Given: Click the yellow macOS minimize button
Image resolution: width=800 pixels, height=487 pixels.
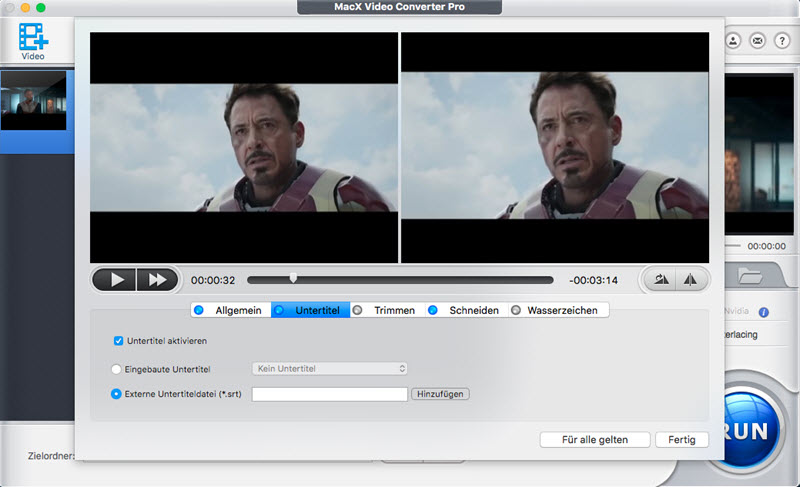Looking at the screenshot, I should pos(25,8).
